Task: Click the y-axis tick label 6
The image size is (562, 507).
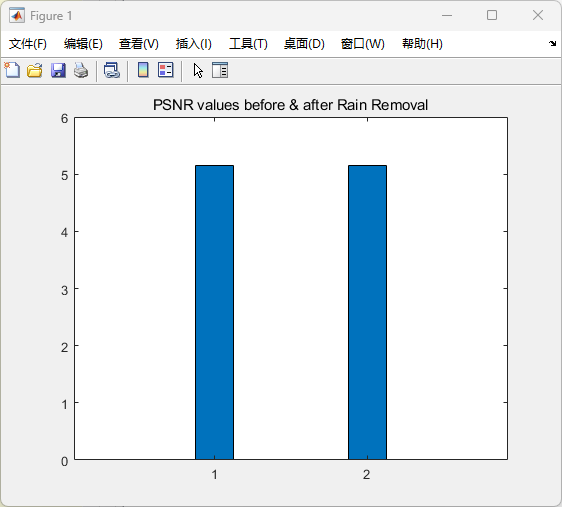Action: pyautogui.click(x=65, y=119)
